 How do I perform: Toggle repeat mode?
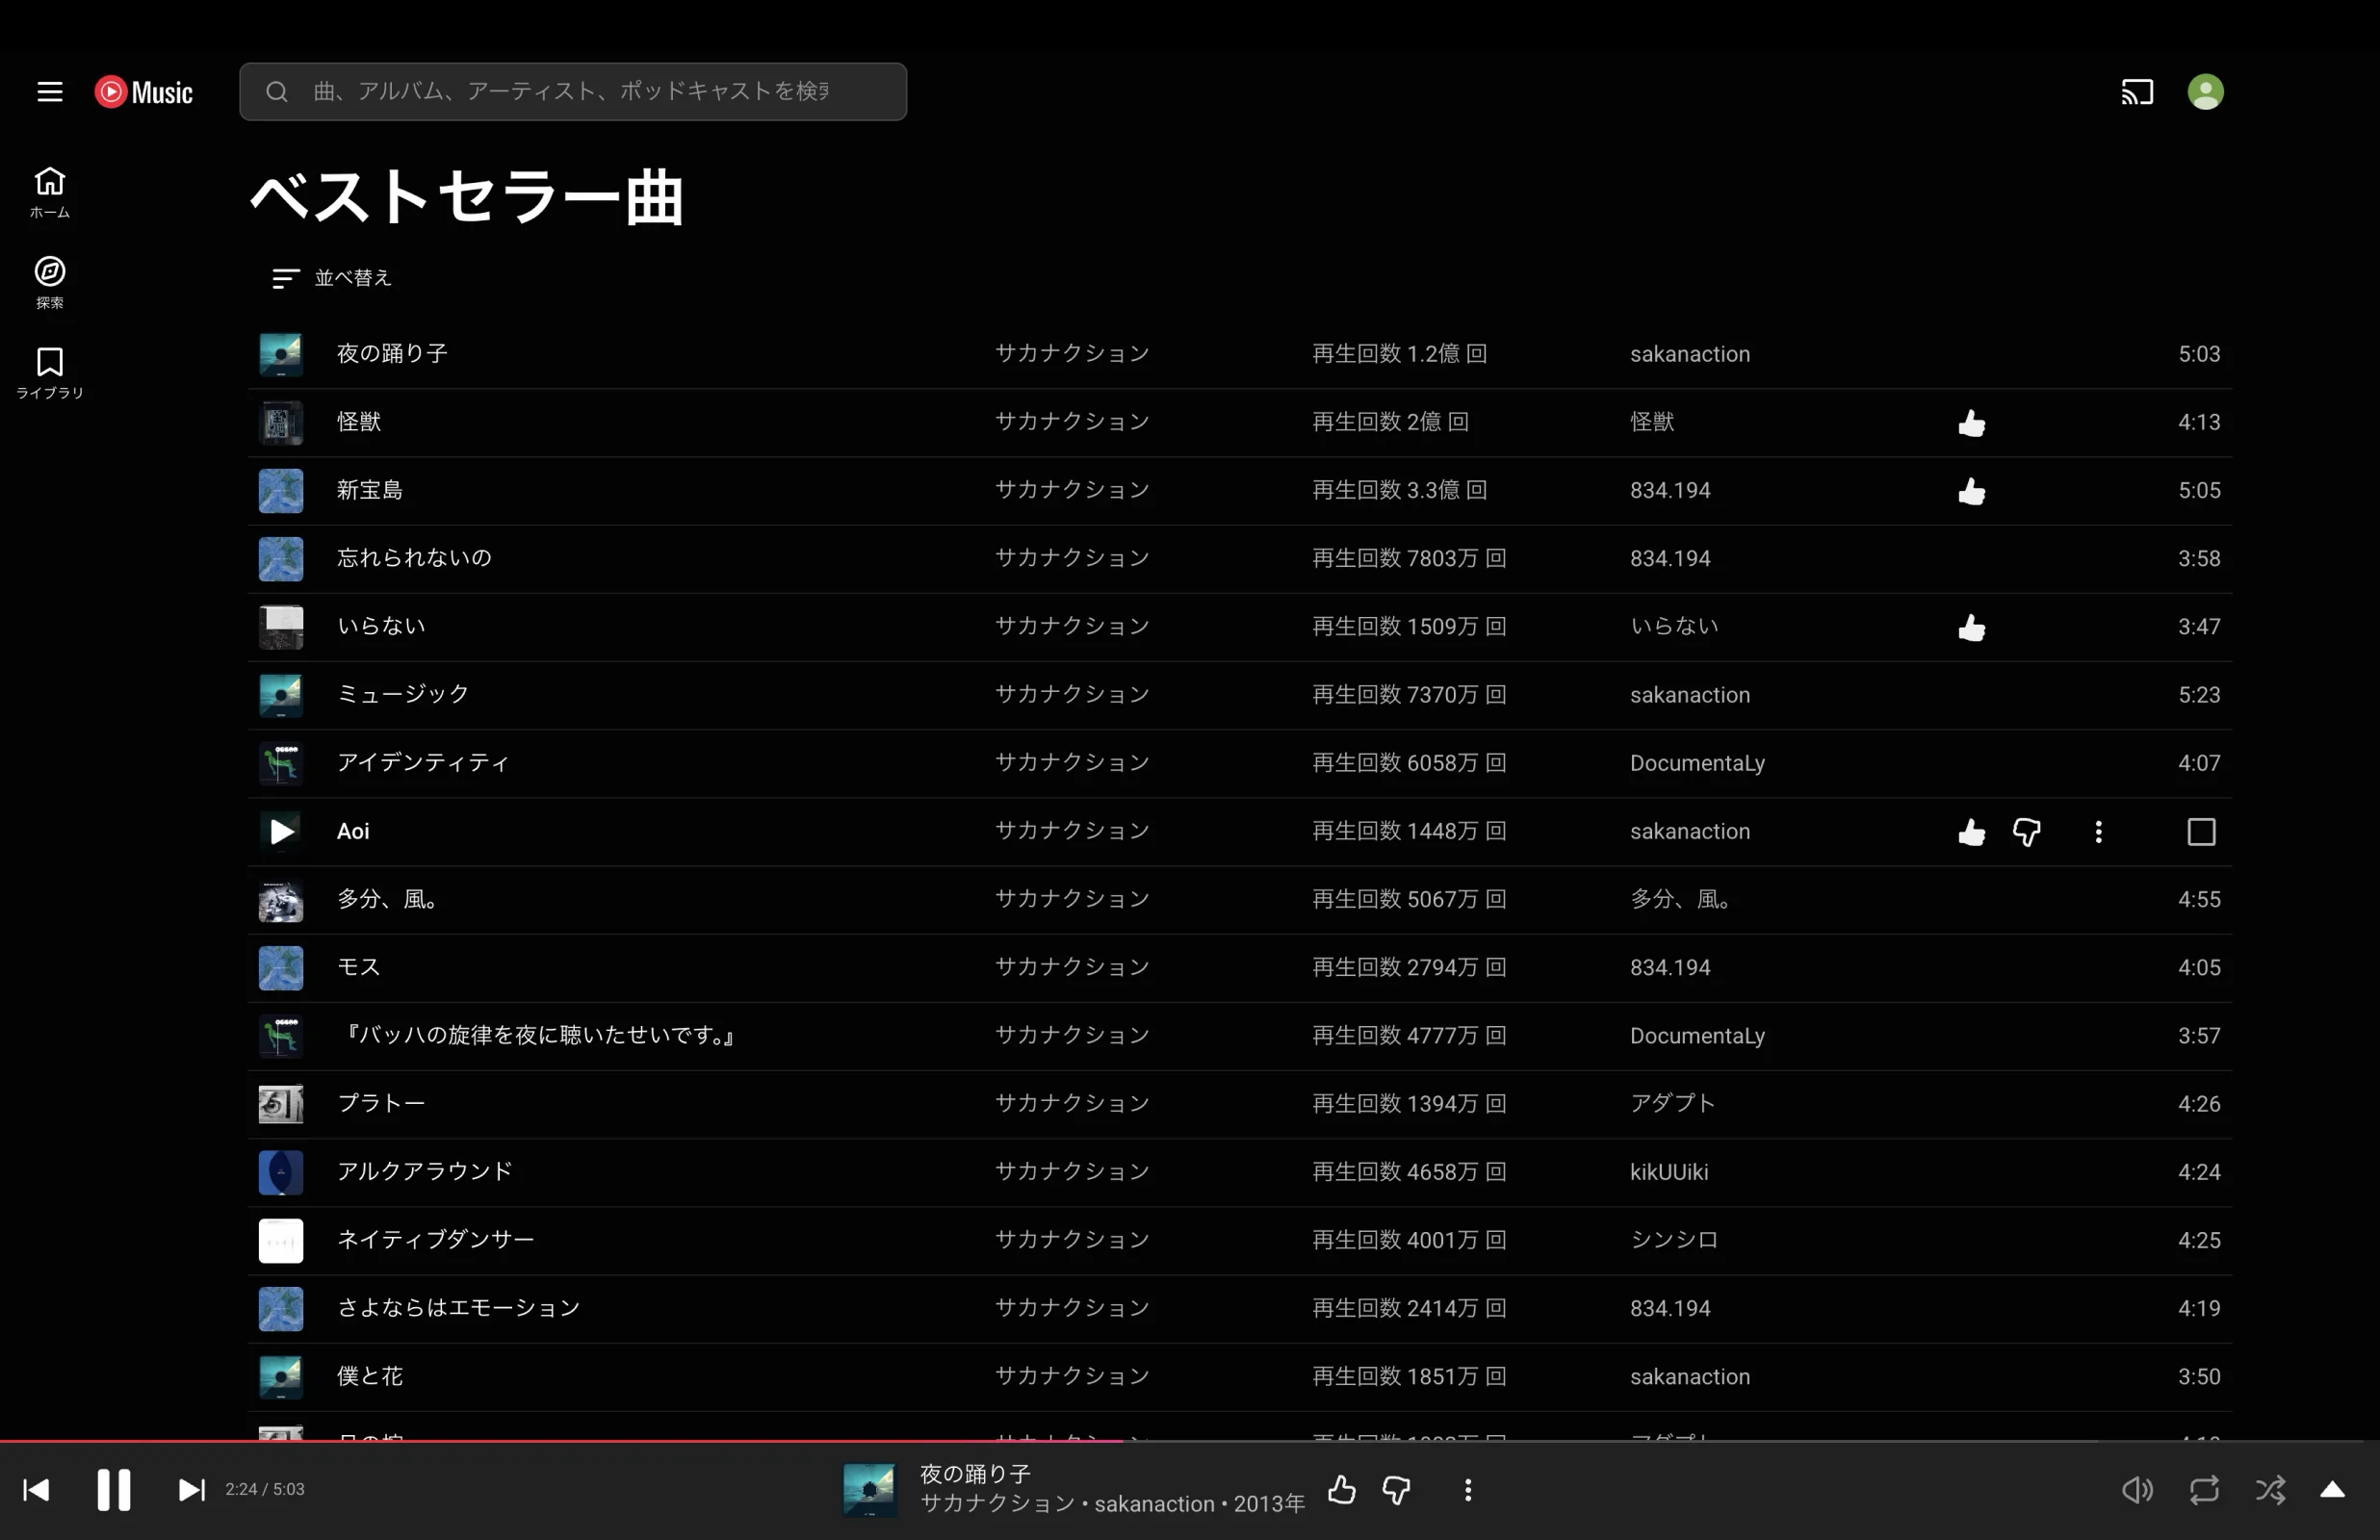(x=2204, y=1490)
